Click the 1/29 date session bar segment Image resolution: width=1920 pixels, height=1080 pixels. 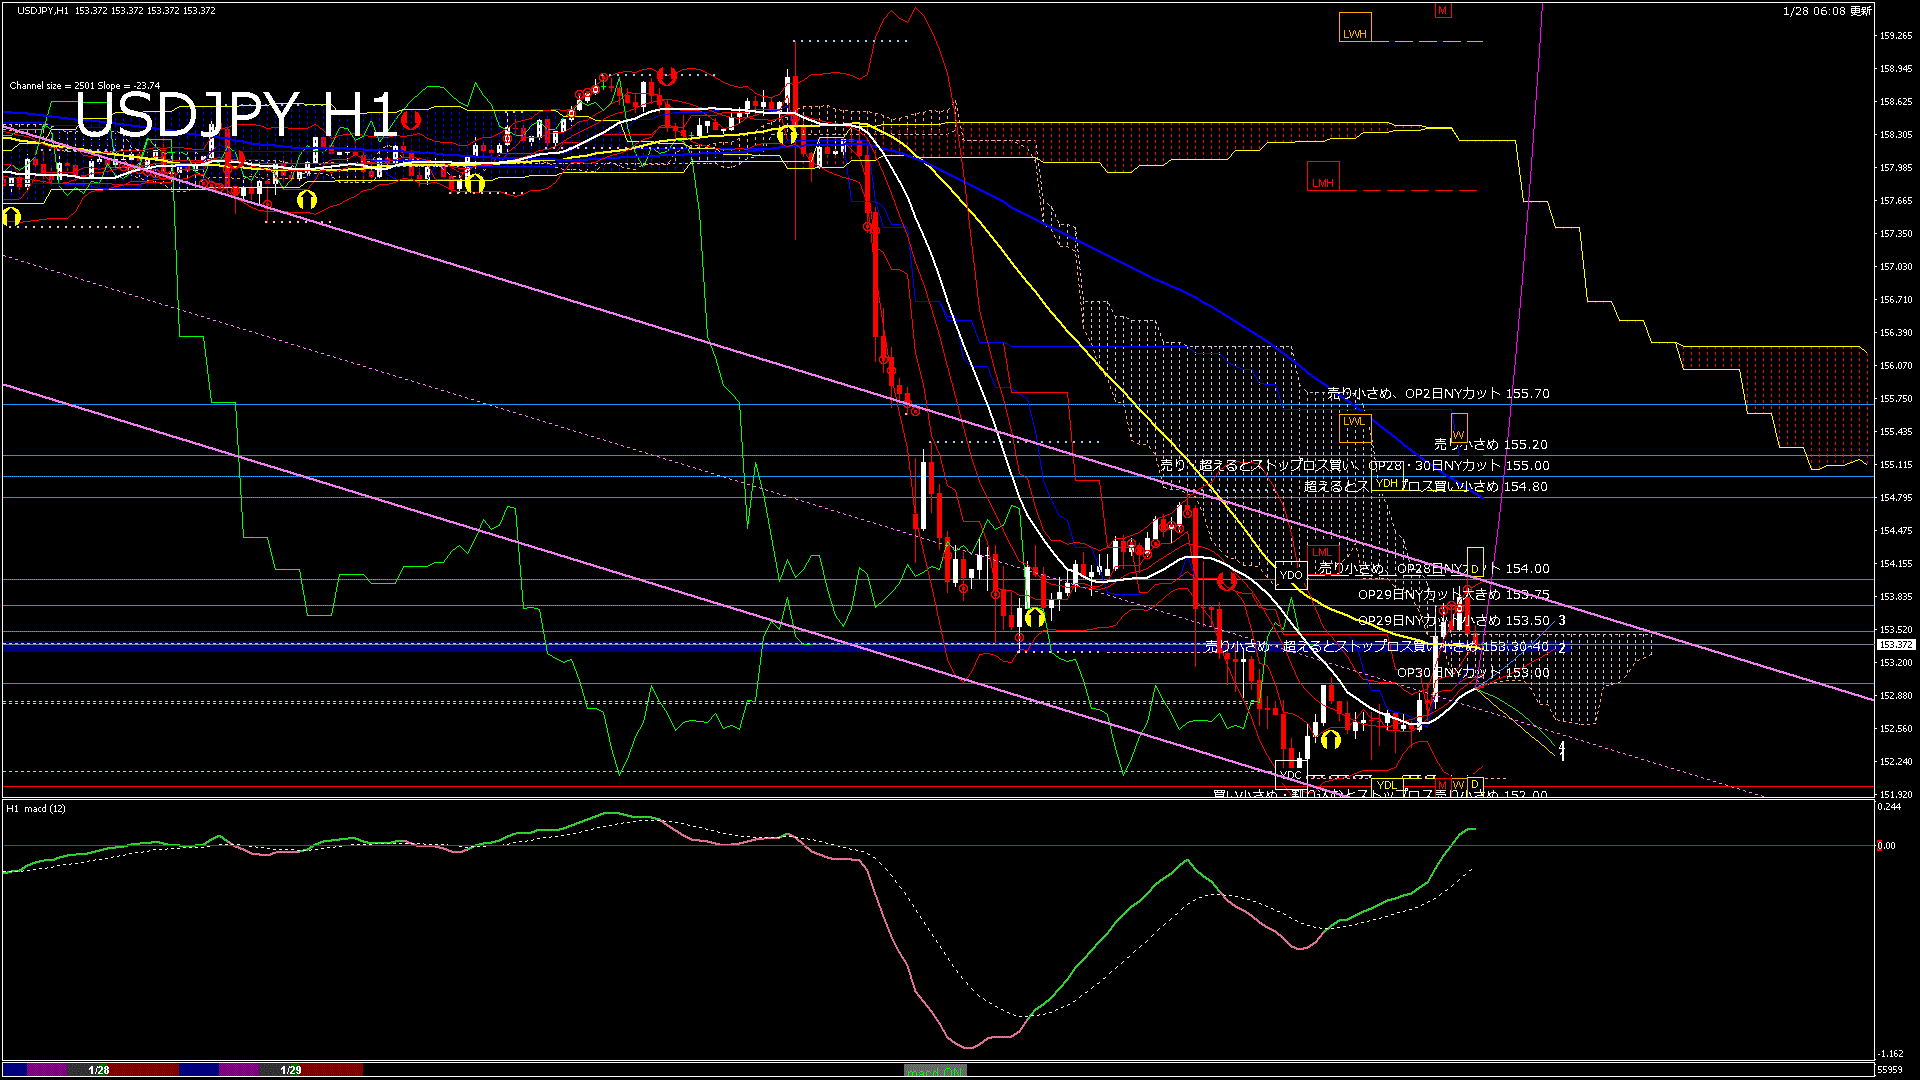coord(291,1070)
